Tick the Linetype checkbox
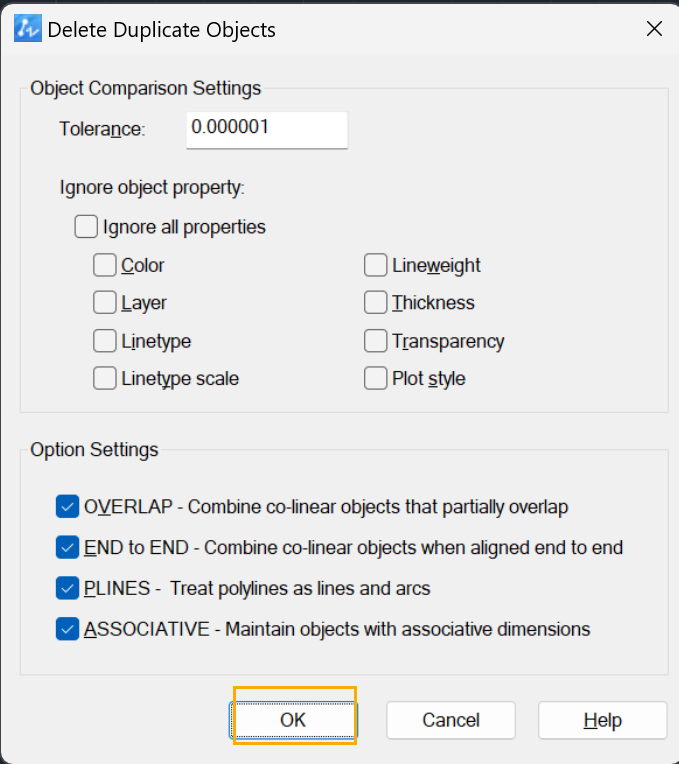The height and width of the screenshot is (764, 679). click(105, 341)
